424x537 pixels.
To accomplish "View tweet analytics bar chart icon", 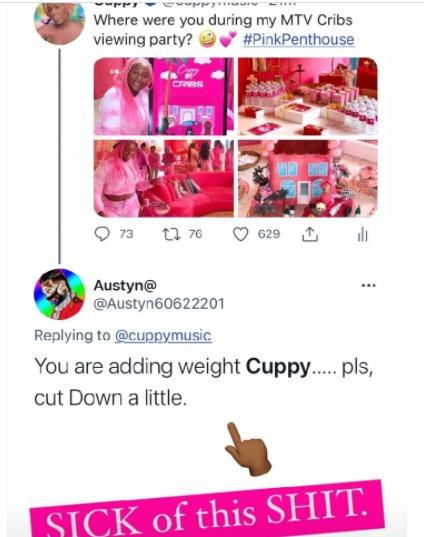I will (x=362, y=235).
